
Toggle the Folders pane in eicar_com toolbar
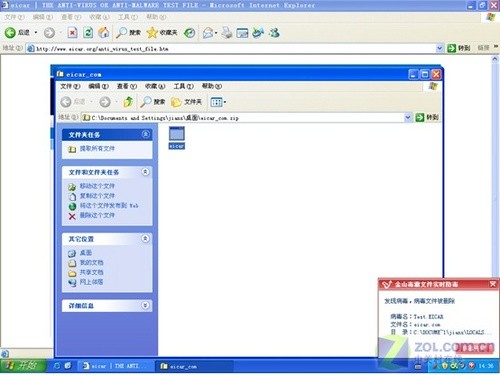186,102
